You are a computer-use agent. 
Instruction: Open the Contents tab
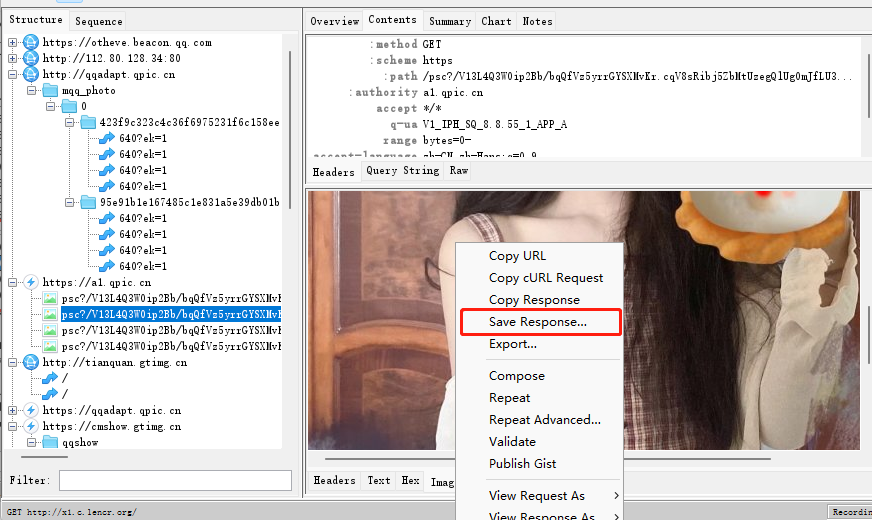click(393, 20)
